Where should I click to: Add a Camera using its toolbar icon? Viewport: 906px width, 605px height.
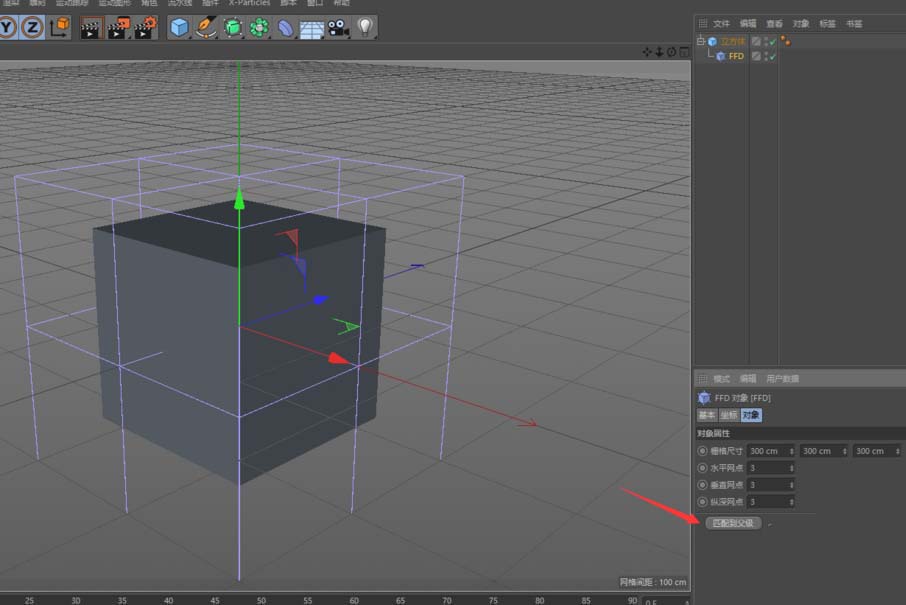(338, 27)
